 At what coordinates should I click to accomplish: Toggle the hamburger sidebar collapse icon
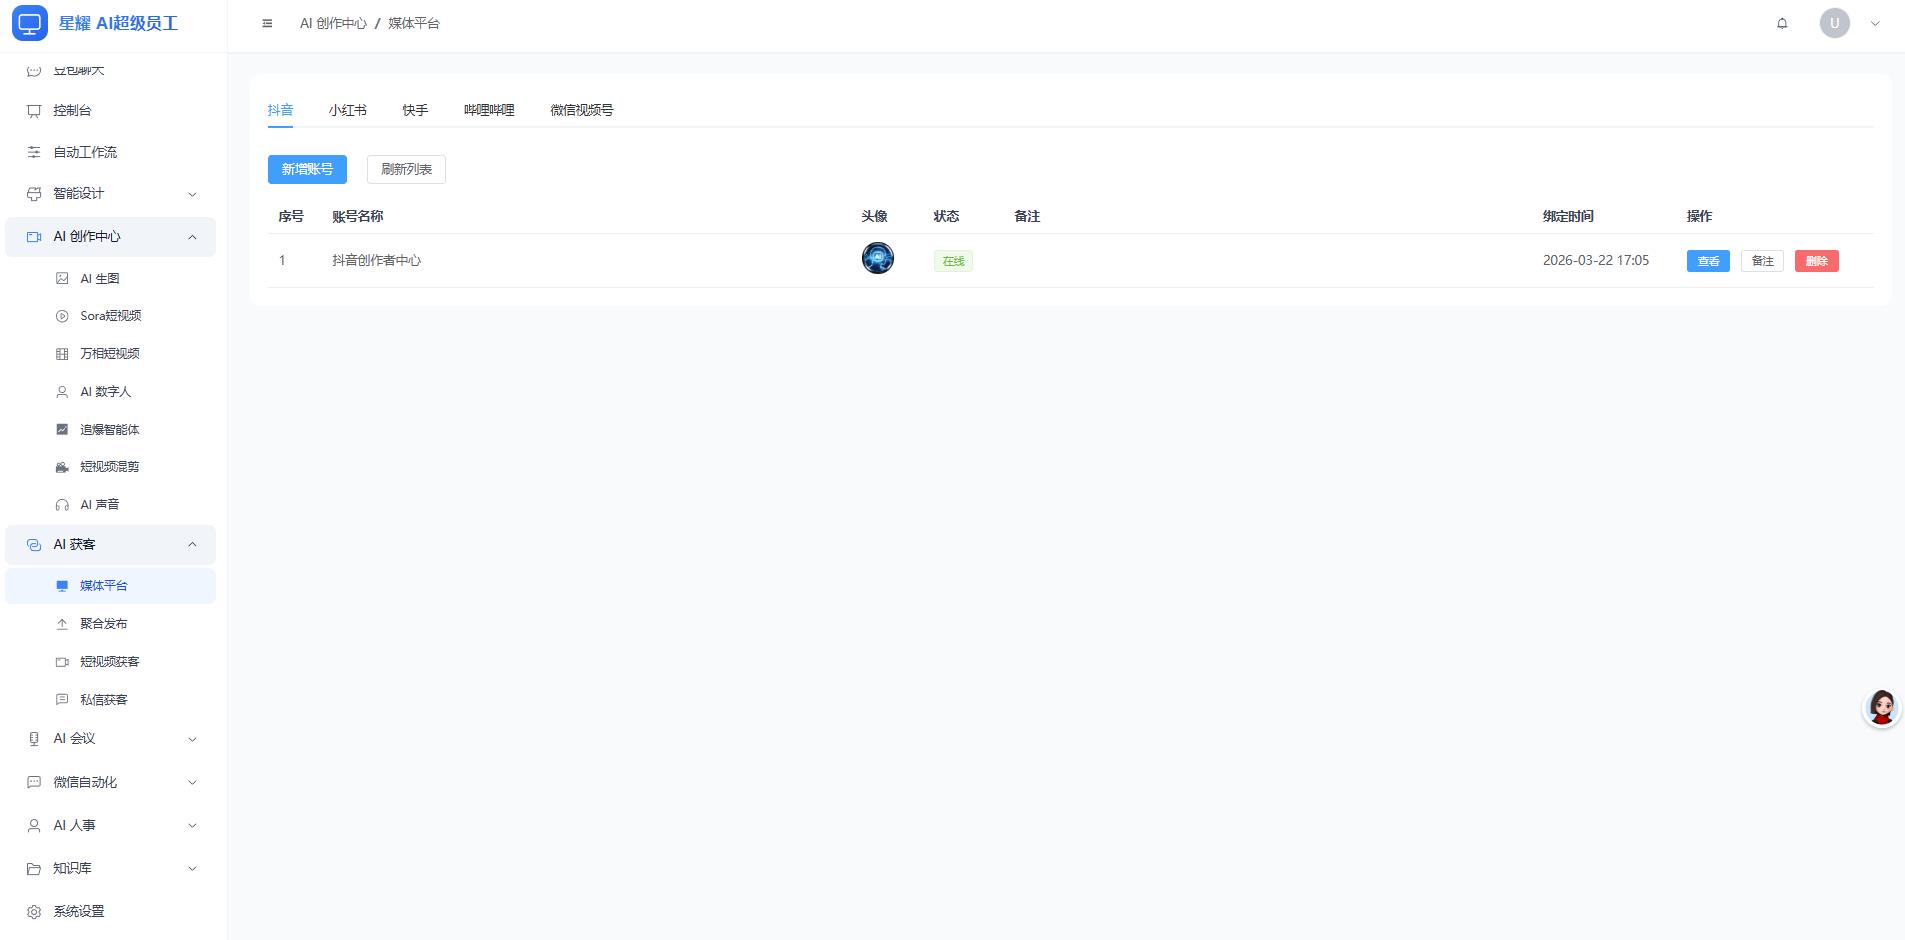click(267, 23)
